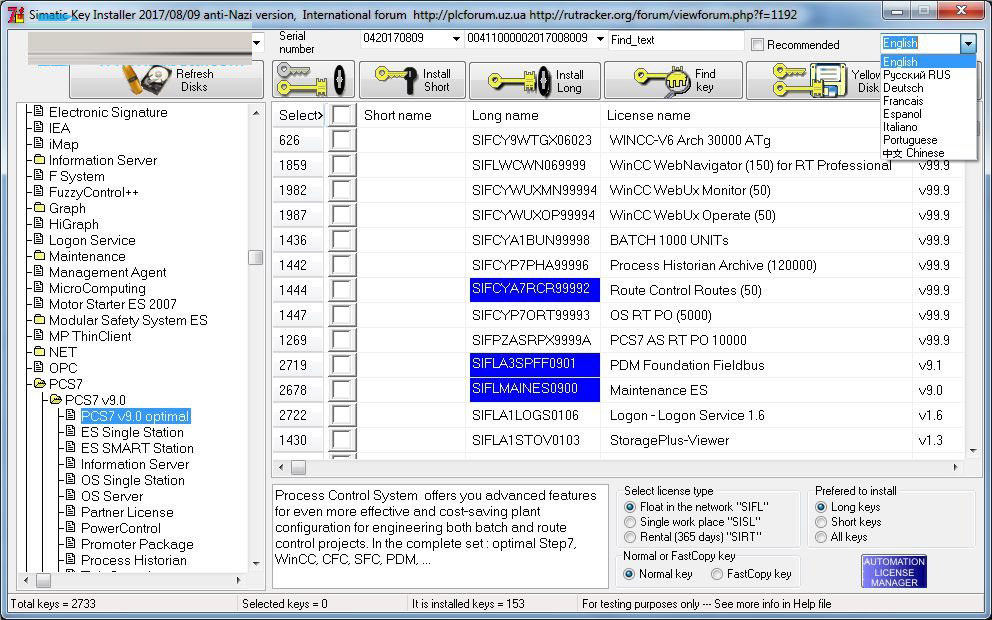The image size is (992, 620).
Task: Select Deutsch from the language list
Action: click(903, 88)
